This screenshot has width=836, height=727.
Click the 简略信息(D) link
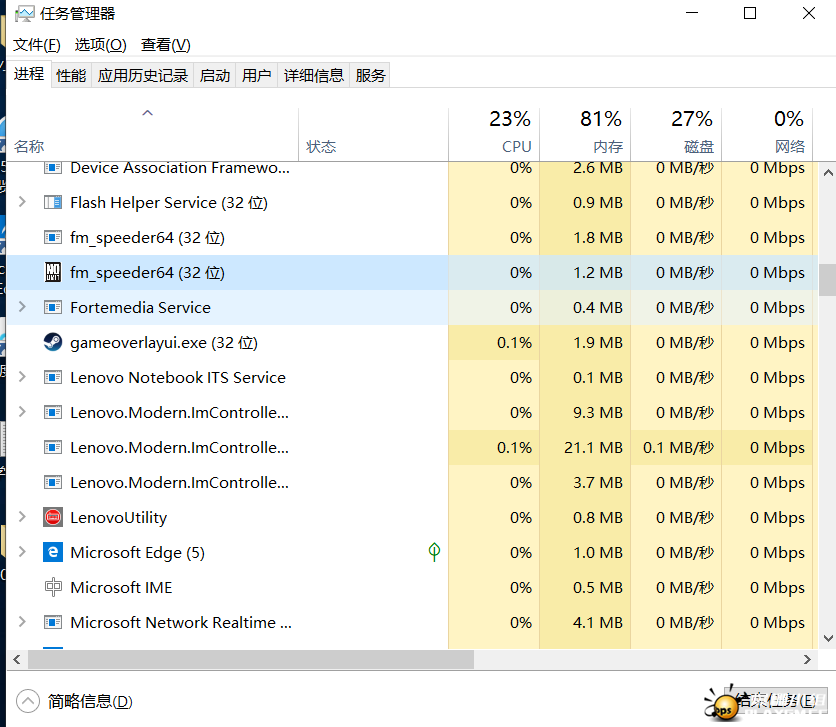pyautogui.click(x=90, y=701)
